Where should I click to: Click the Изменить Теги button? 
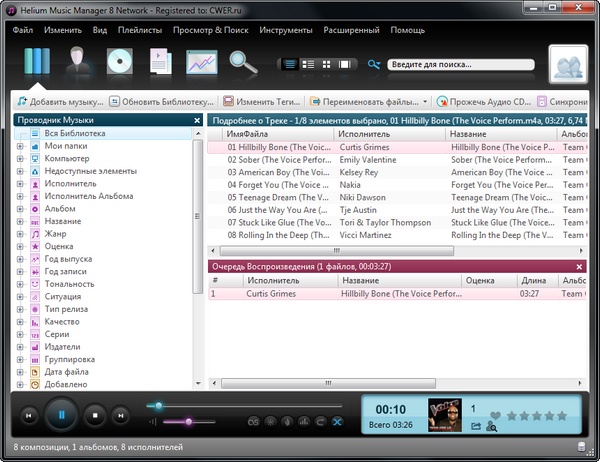pos(262,102)
